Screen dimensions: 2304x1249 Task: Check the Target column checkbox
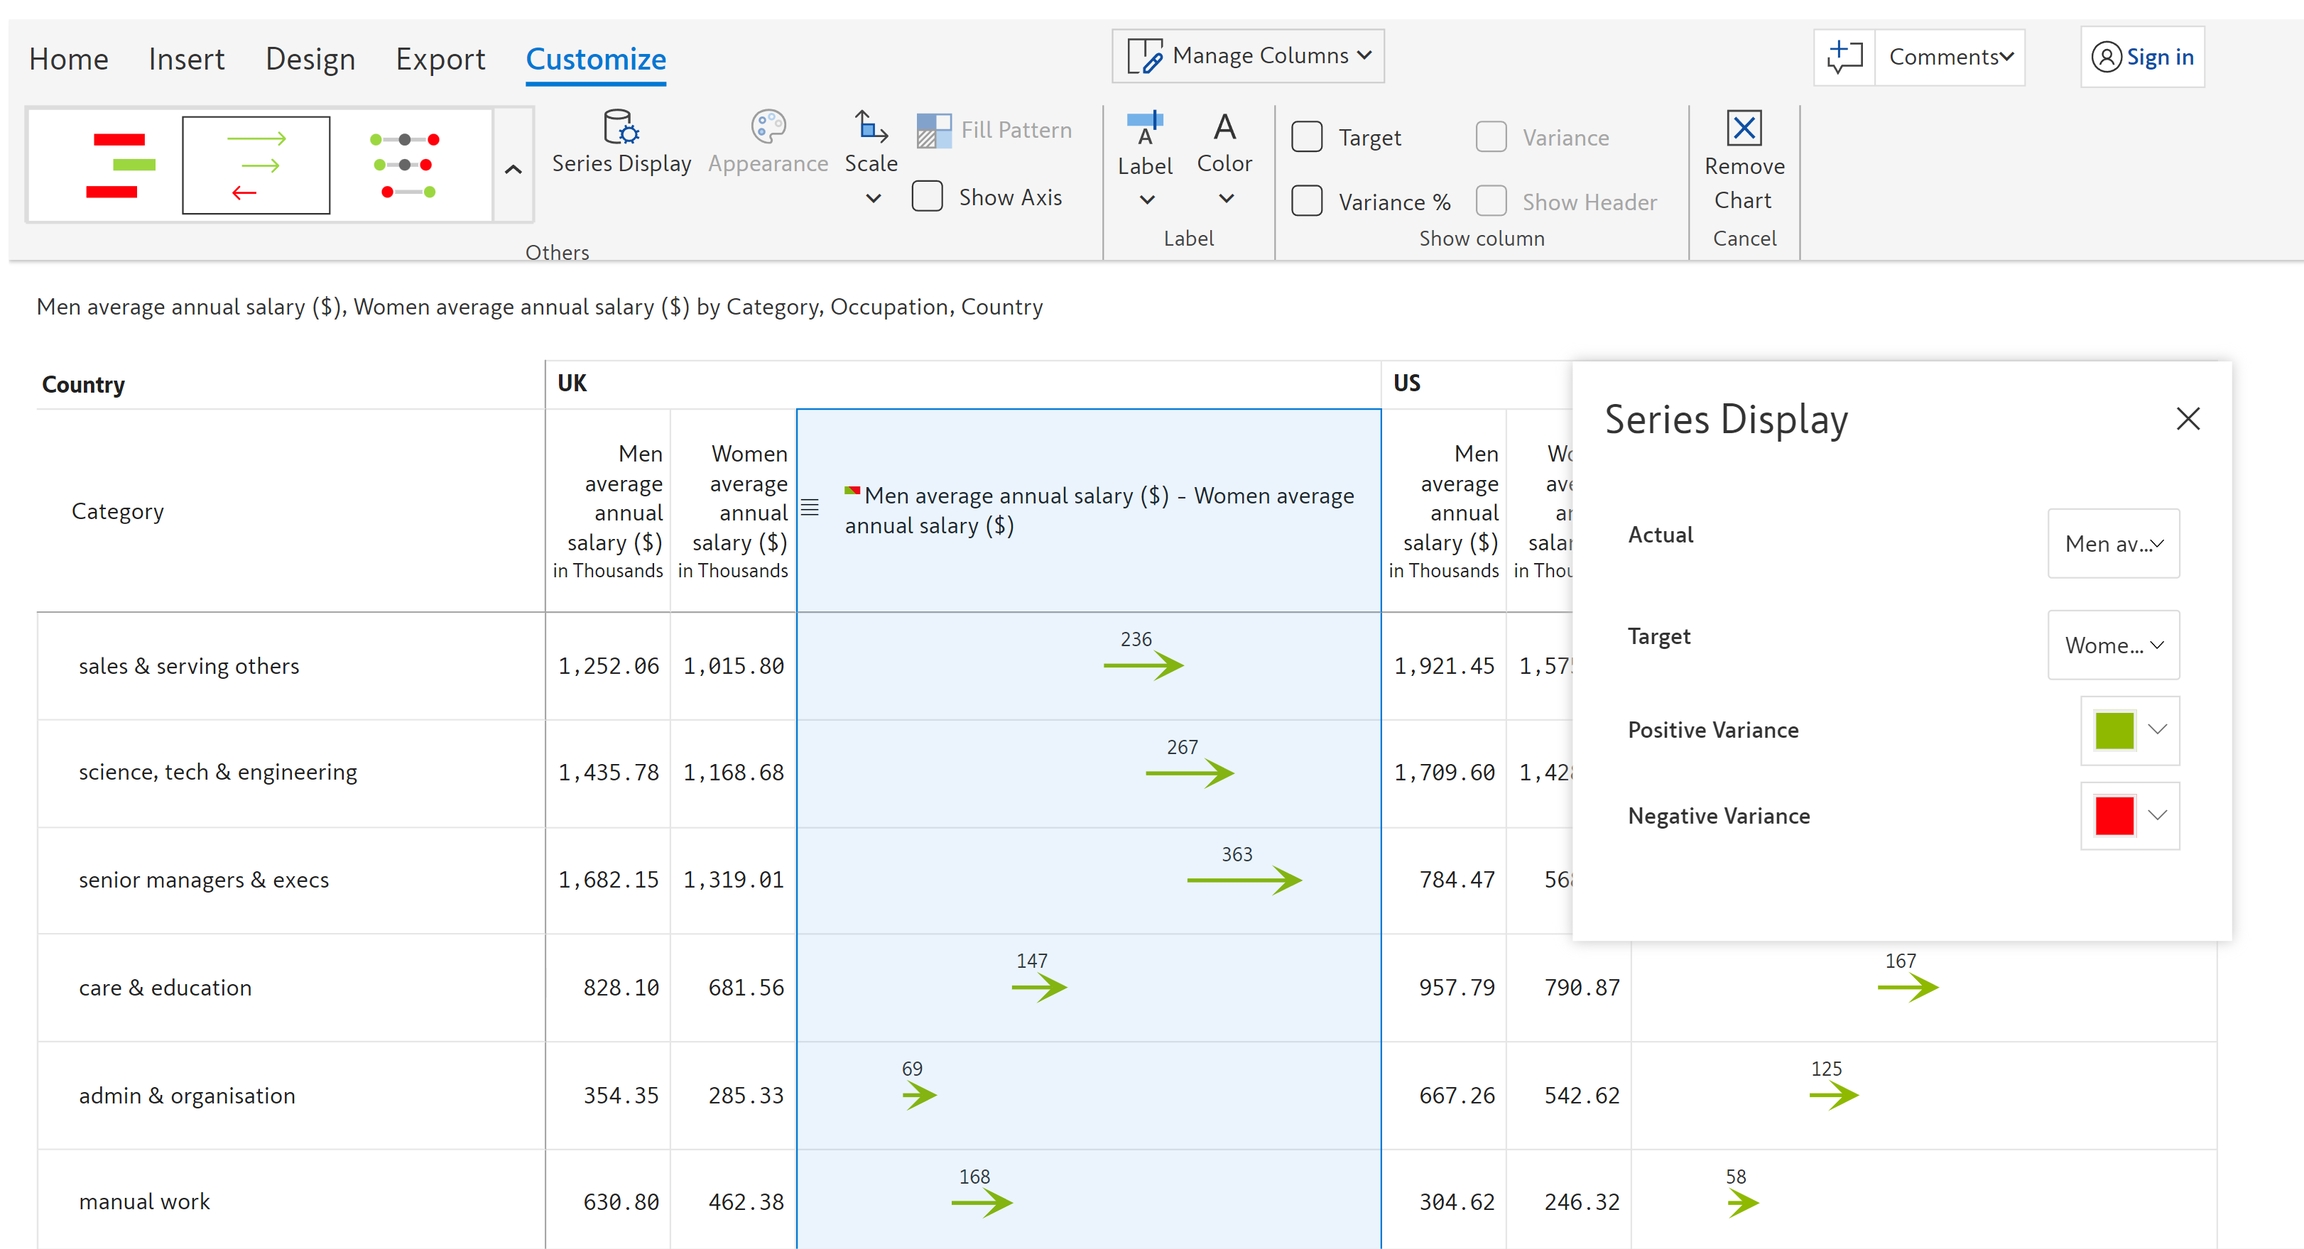(1307, 137)
